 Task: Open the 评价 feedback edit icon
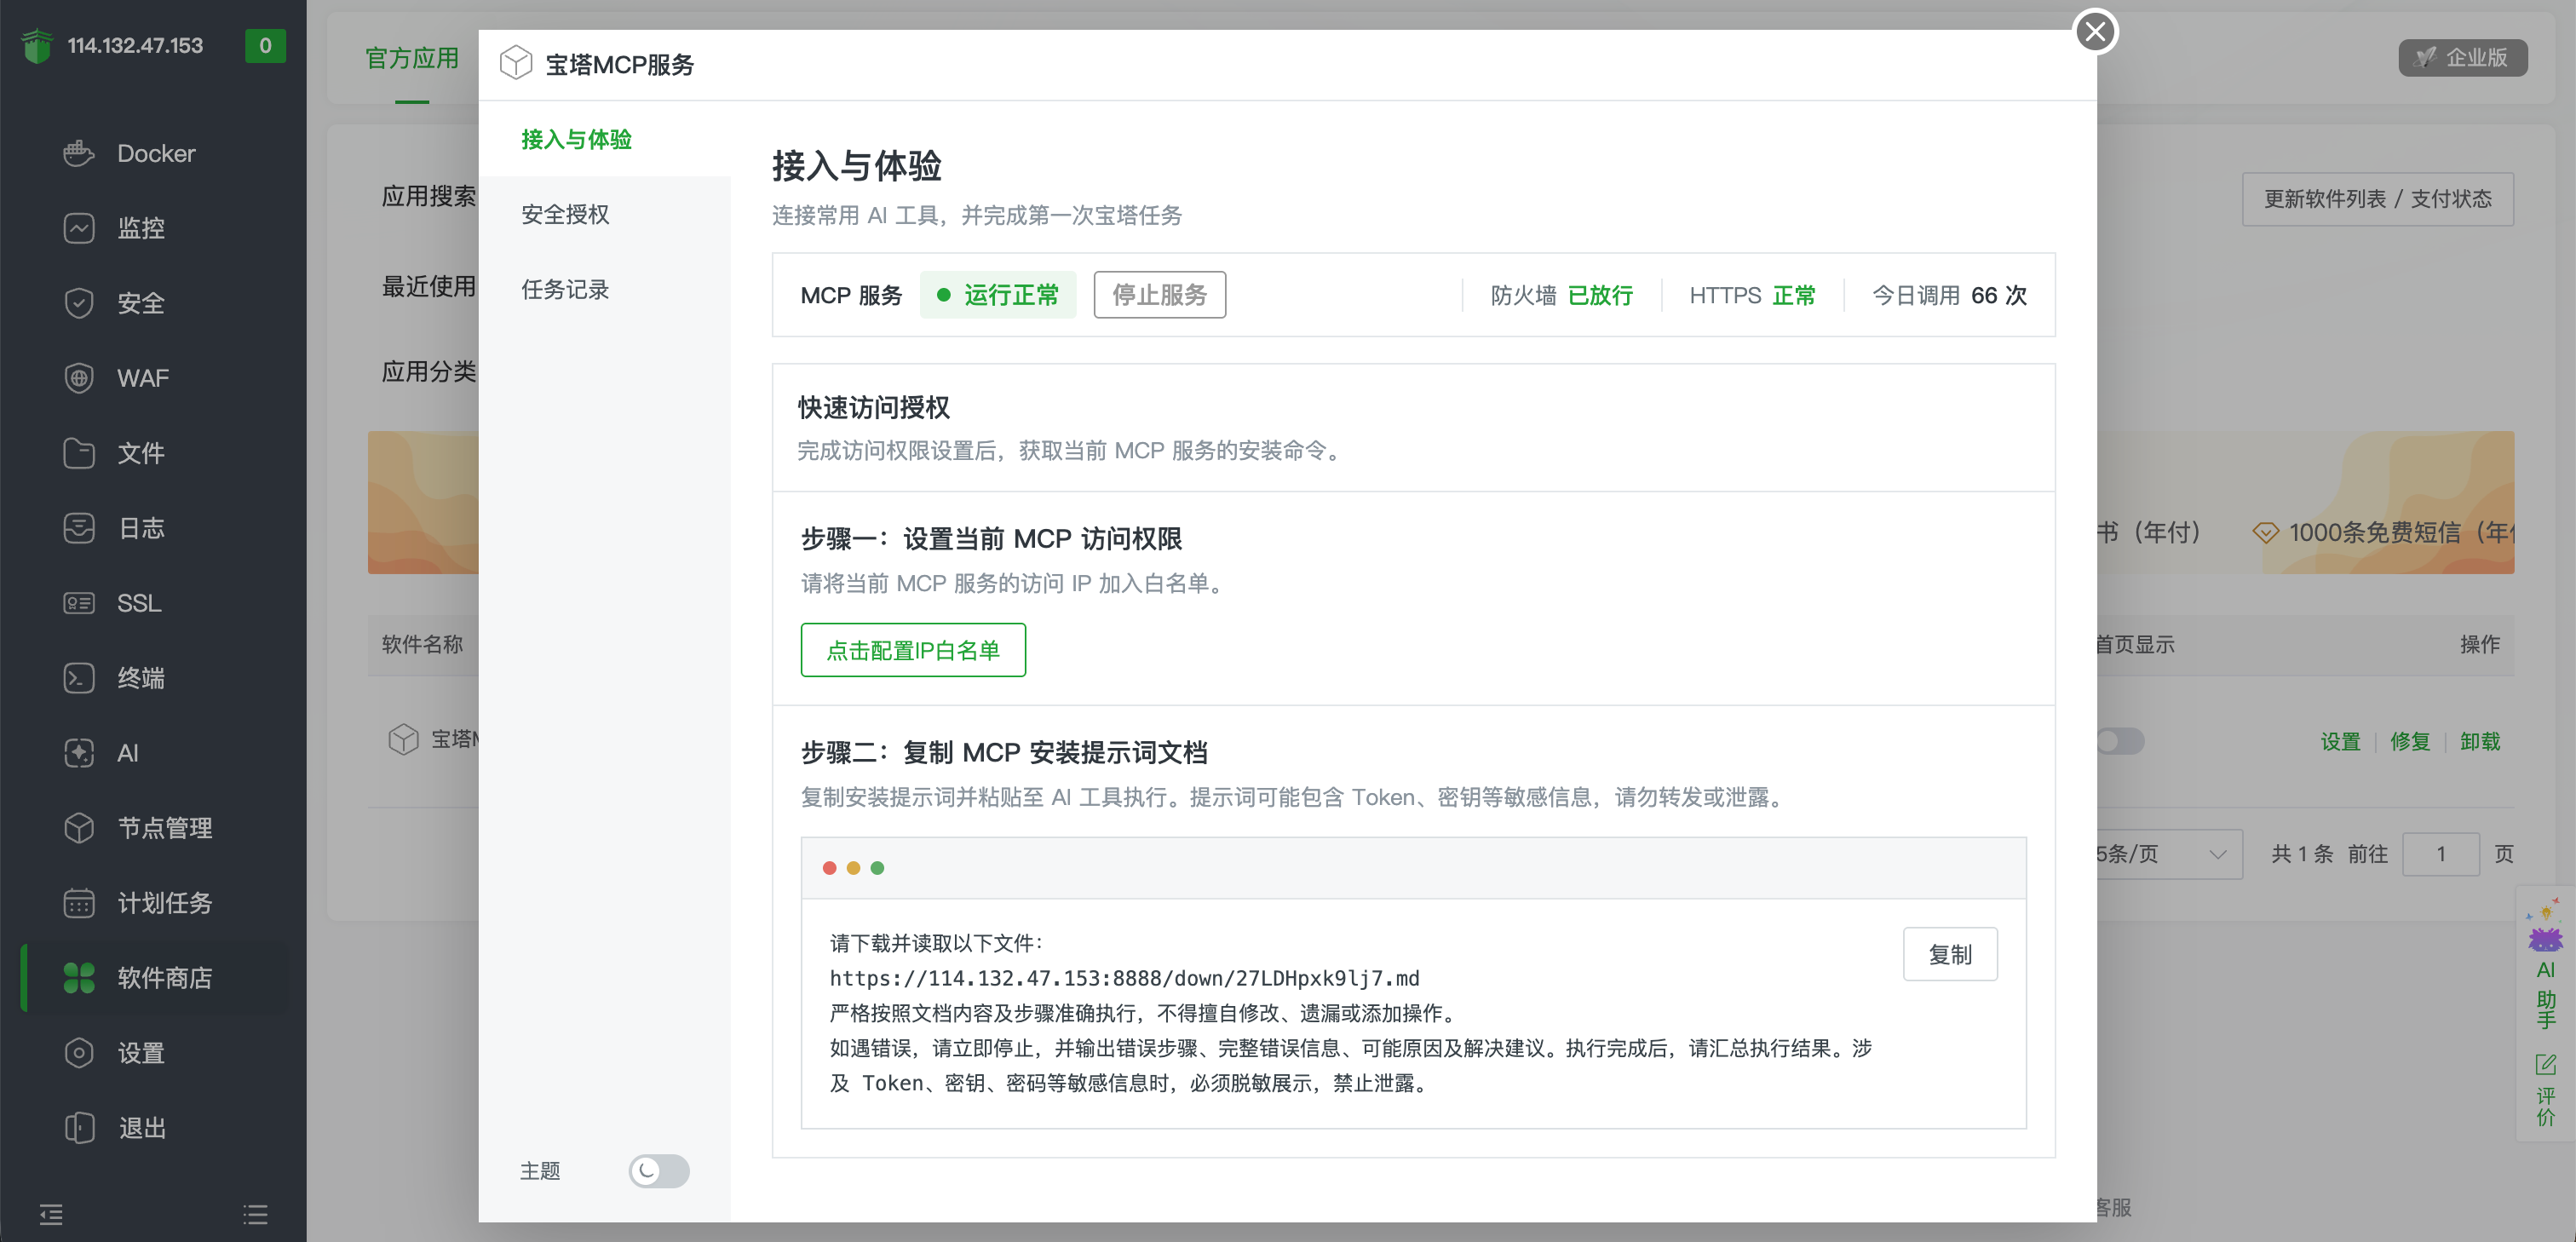[x=2545, y=1065]
